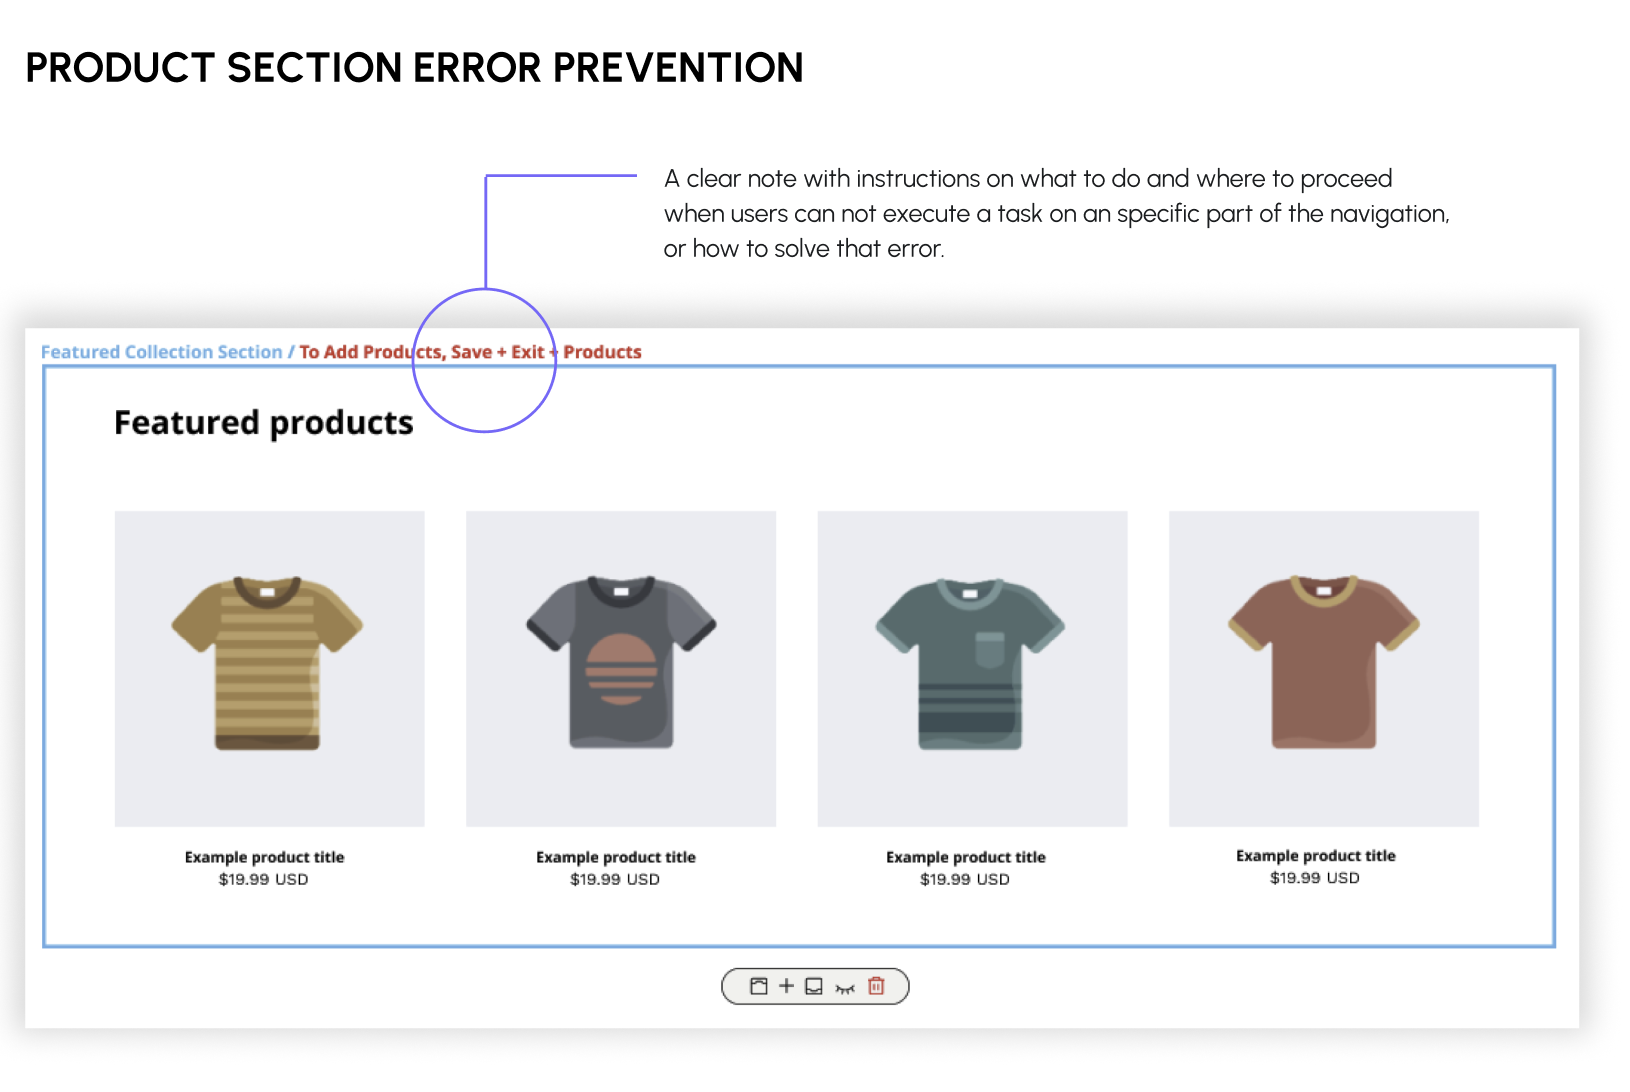The height and width of the screenshot is (1092, 1630).
Task: Hide section with closed-eye icon
Action: click(x=845, y=988)
